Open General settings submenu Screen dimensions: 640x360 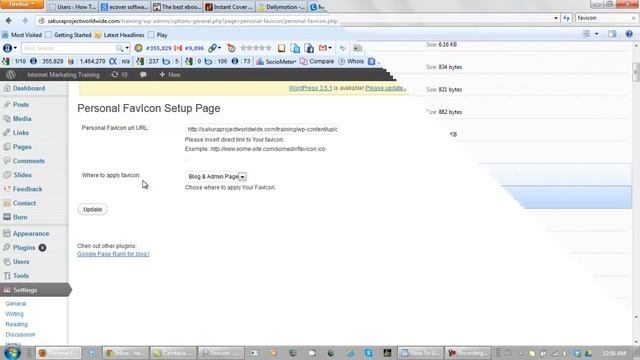point(16,304)
